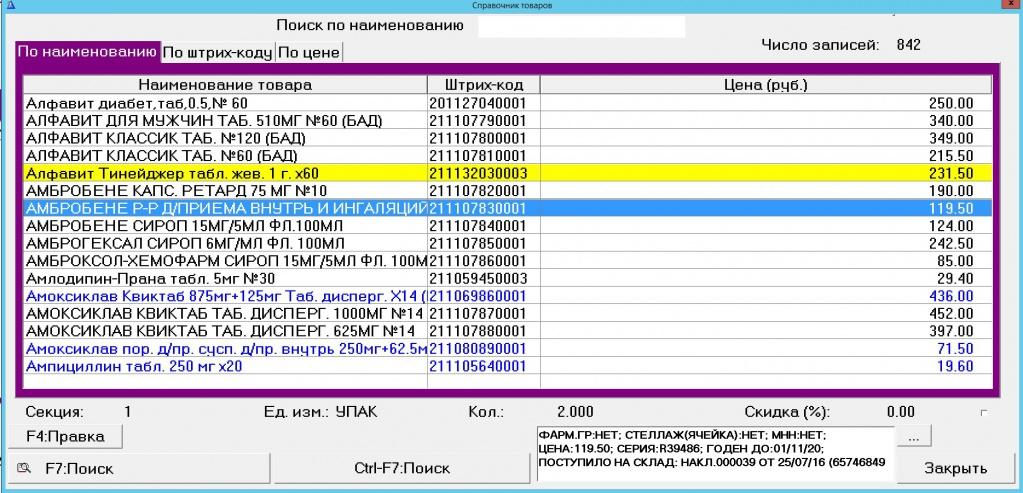This screenshot has height=493, width=1023.
Task: Click price cell 29.40
Action: click(x=766, y=279)
